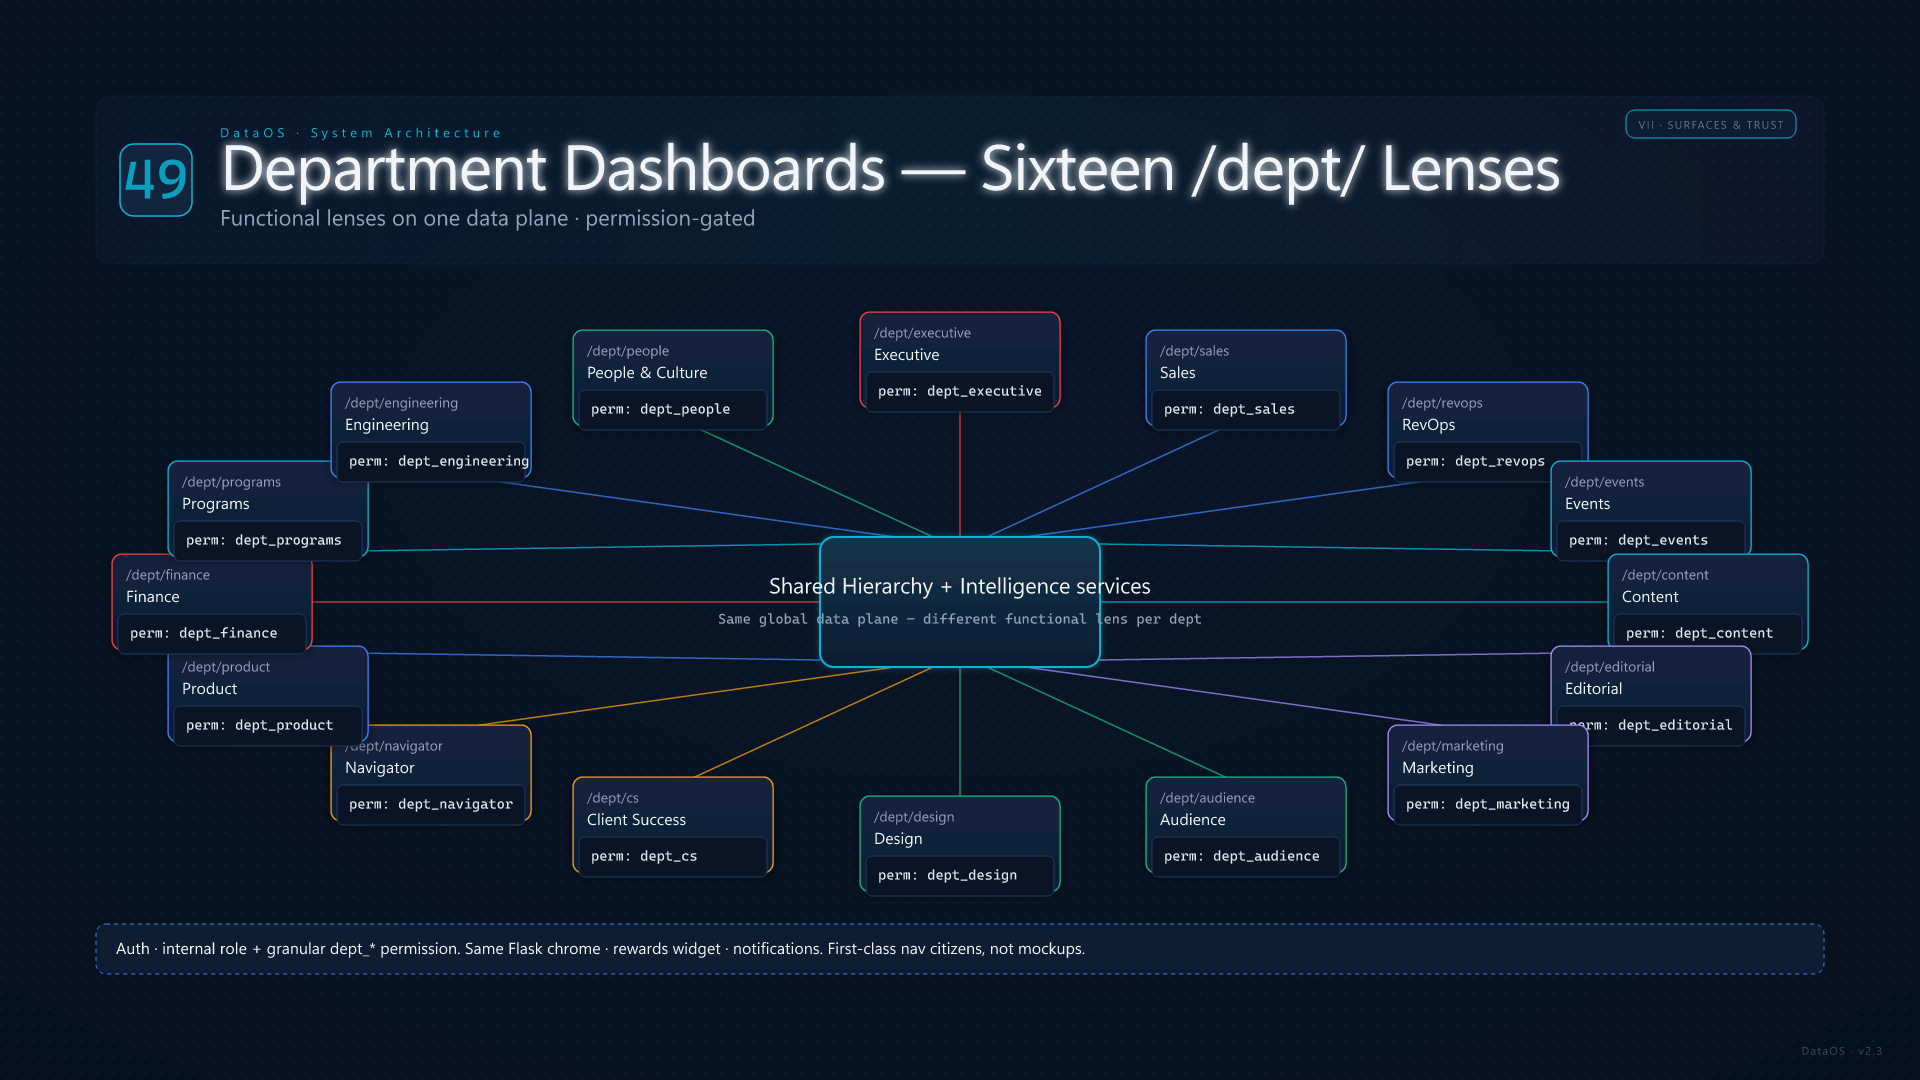
Task: Click the /dept/marketing path text
Action: 1452,746
